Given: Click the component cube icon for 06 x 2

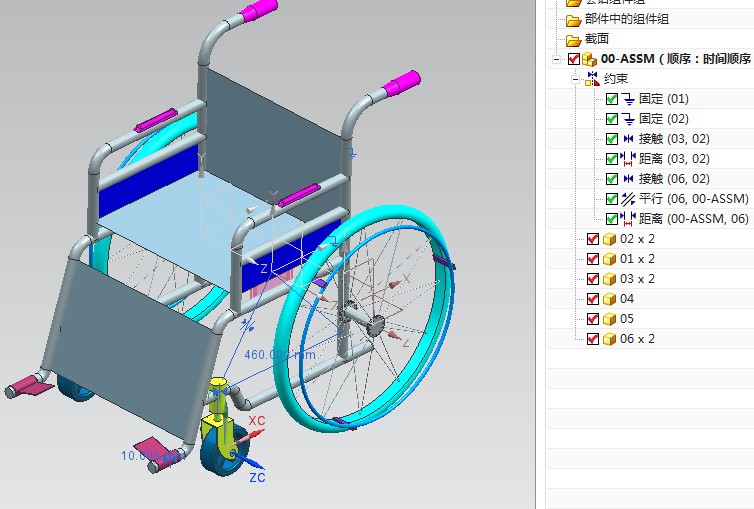Looking at the screenshot, I should [x=609, y=339].
